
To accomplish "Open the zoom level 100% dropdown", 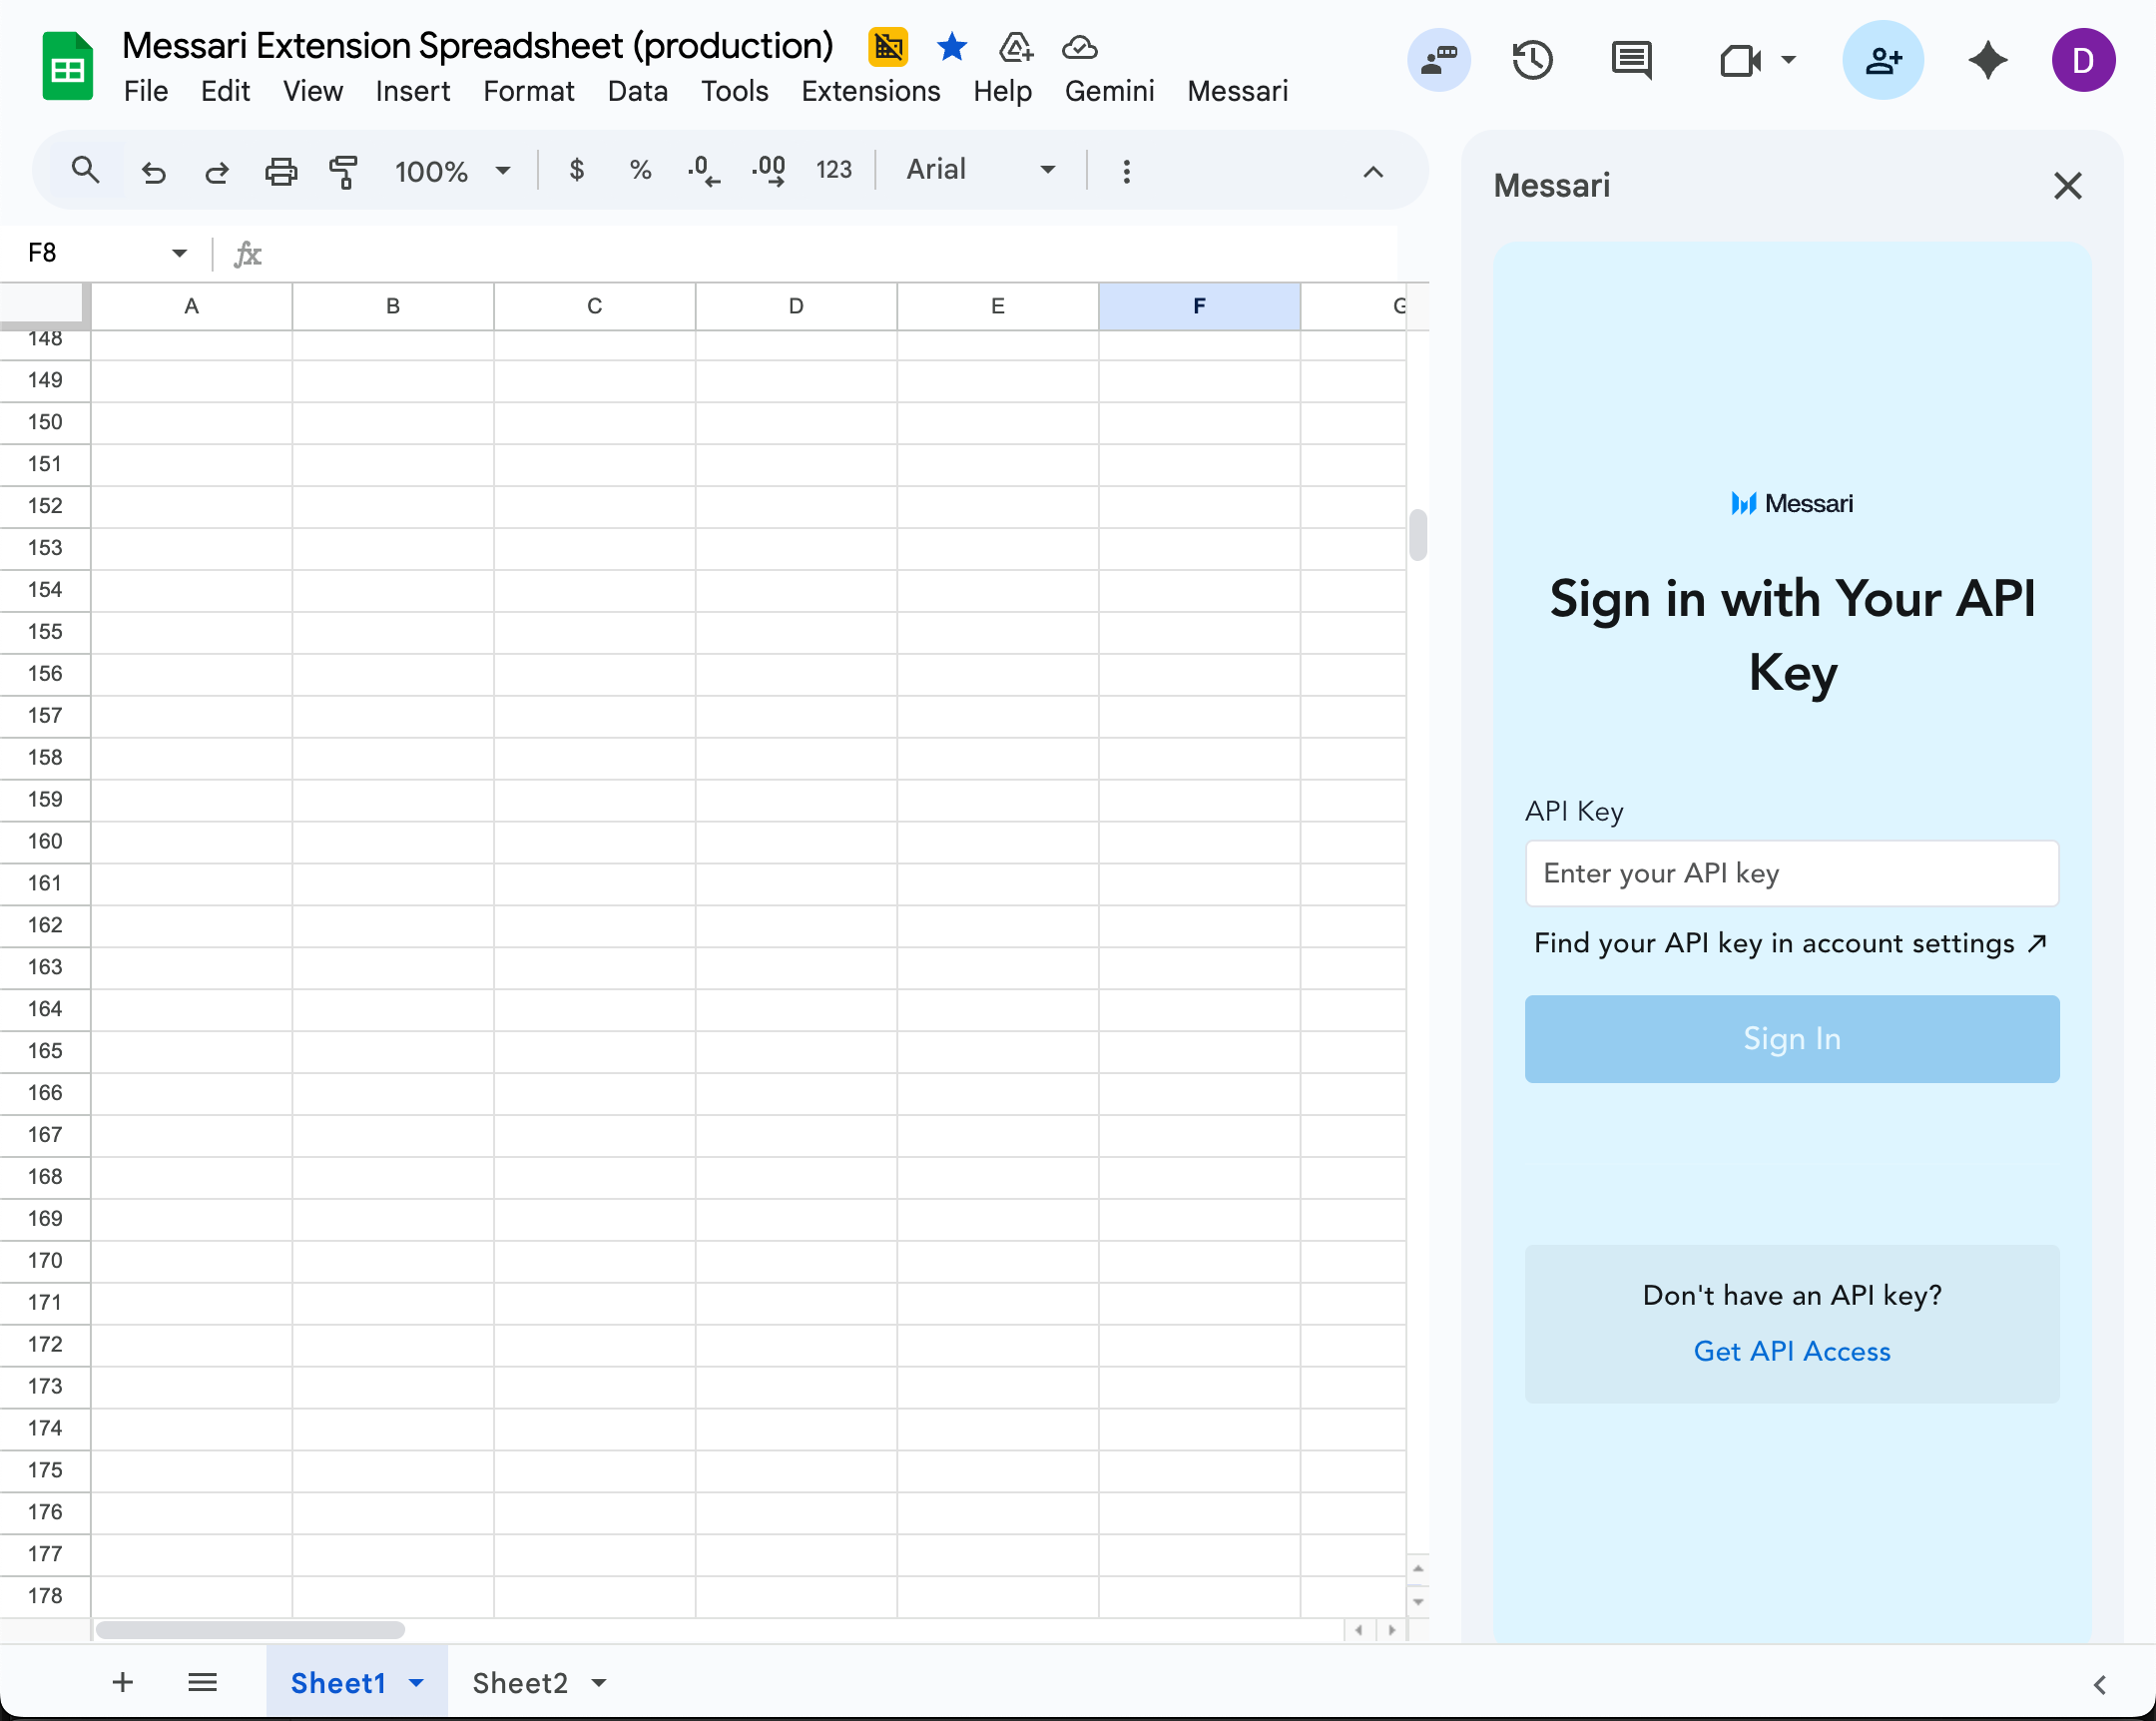I will (453, 171).
